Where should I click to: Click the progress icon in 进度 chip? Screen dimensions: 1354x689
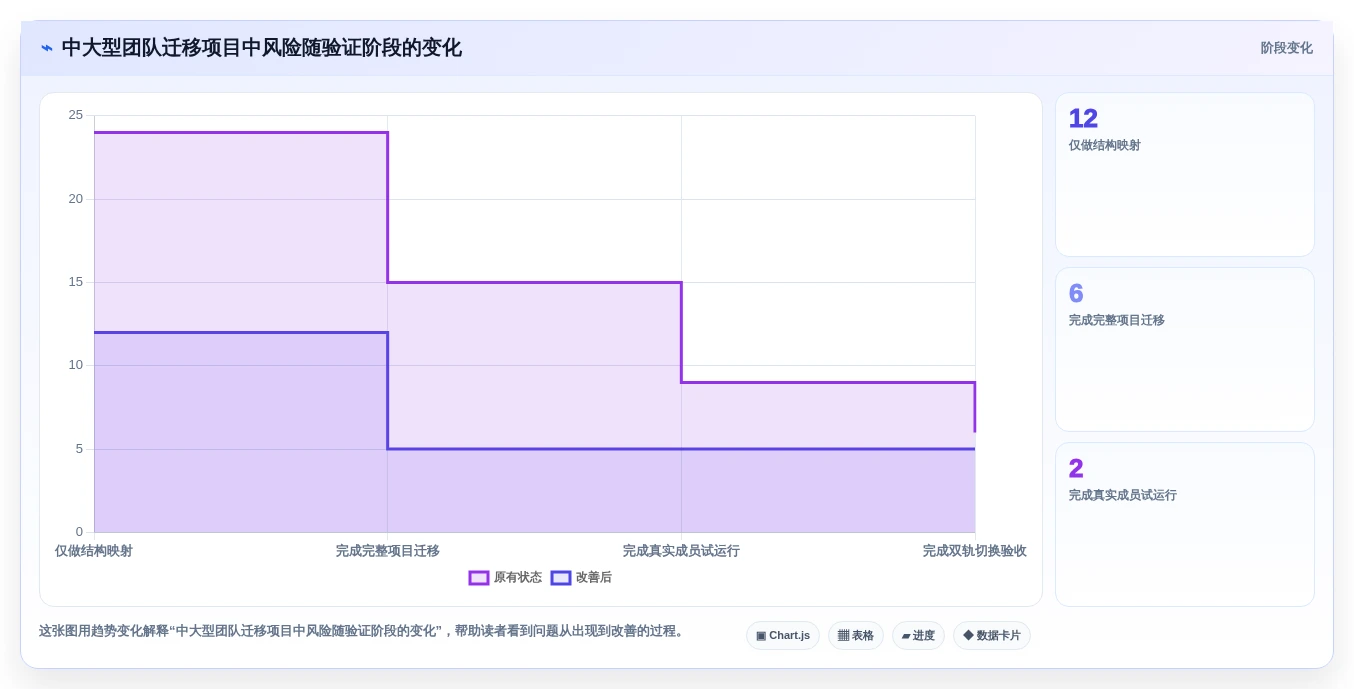pyautogui.click(x=905, y=636)
